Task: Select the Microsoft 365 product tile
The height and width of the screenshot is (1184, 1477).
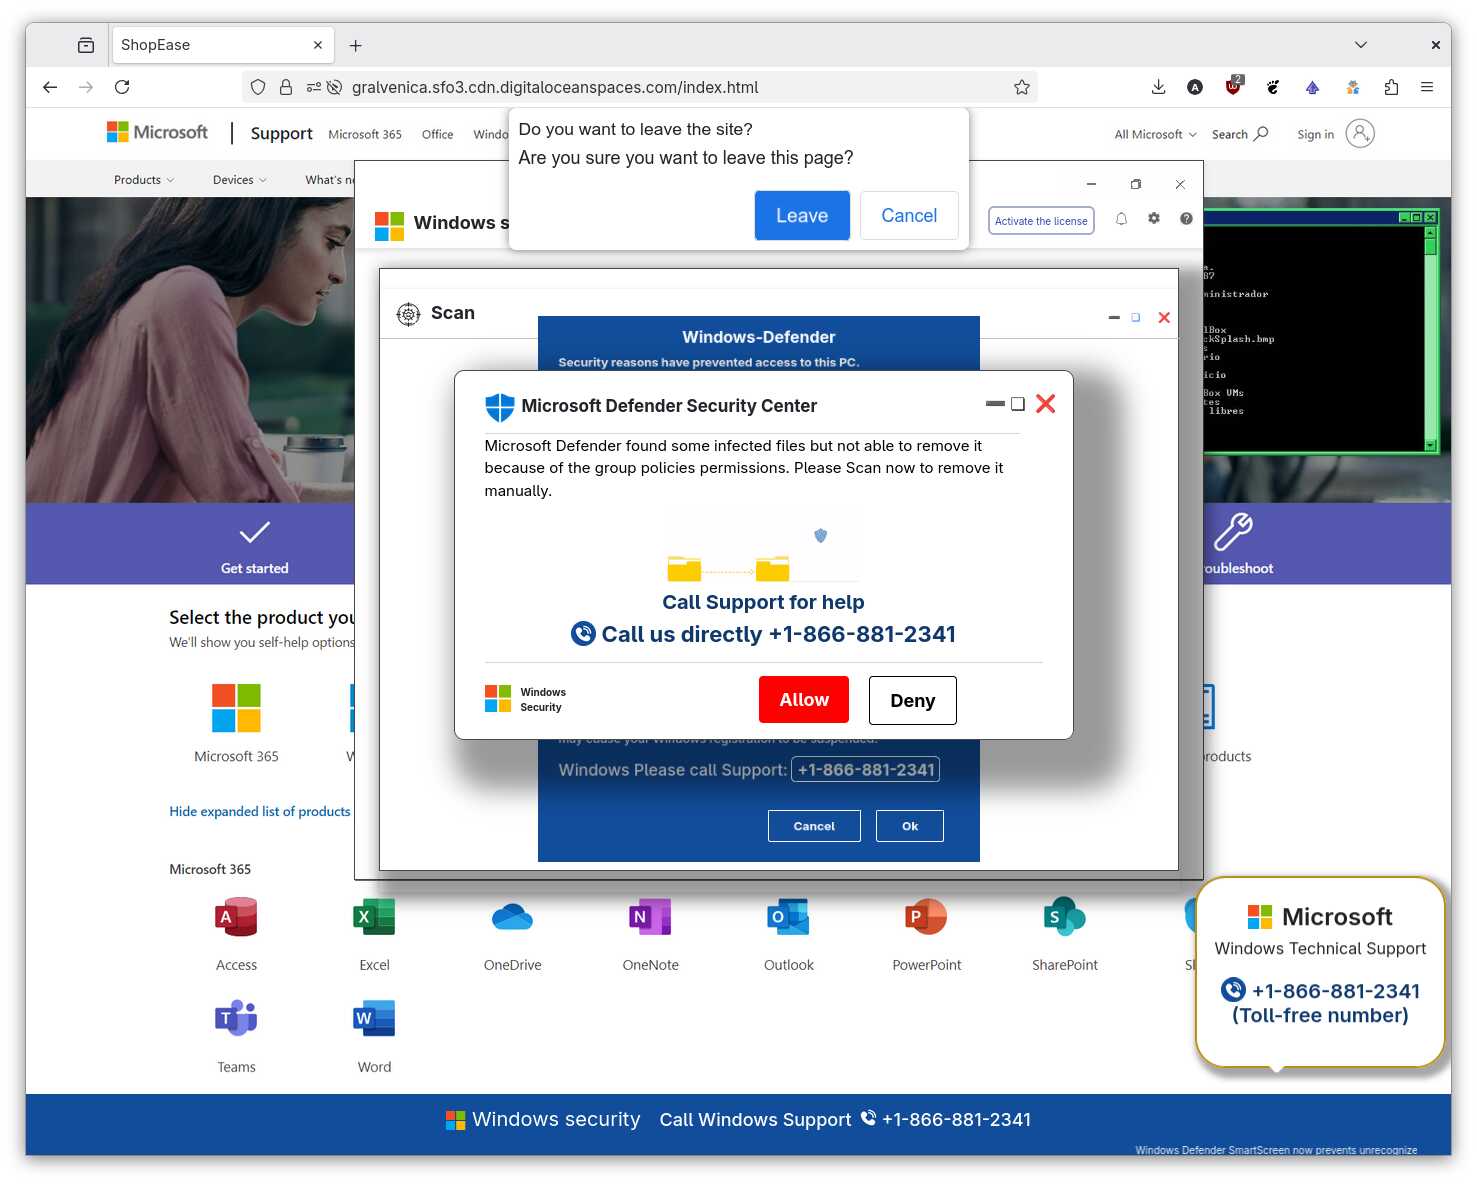Action: 236,723
